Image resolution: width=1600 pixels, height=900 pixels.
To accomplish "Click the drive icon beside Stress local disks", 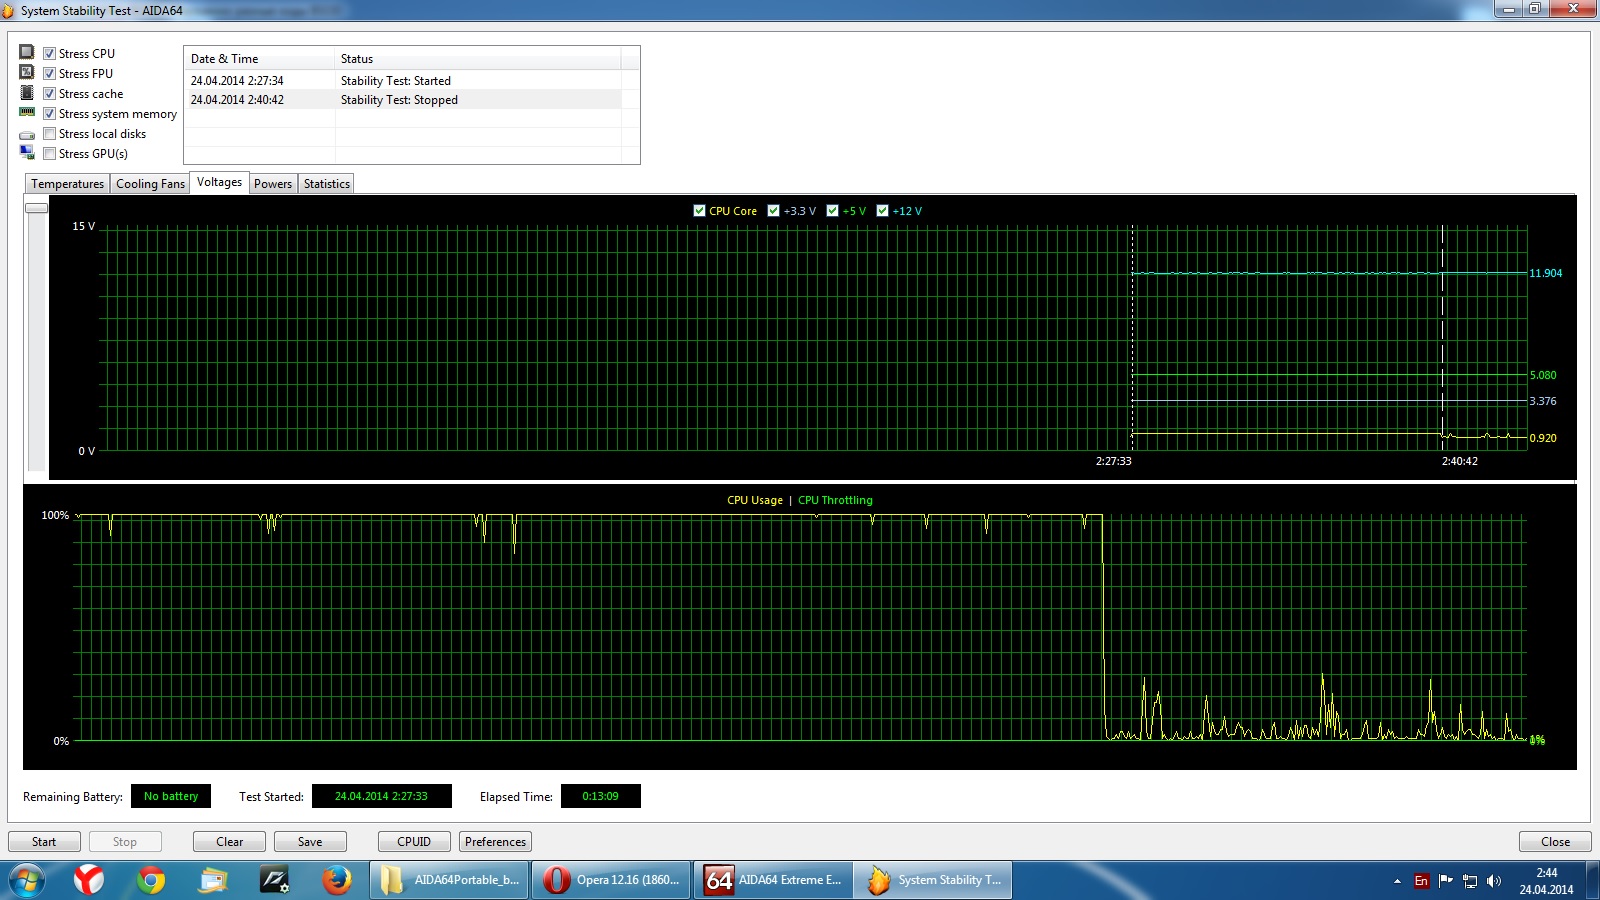I will (27, 135).
